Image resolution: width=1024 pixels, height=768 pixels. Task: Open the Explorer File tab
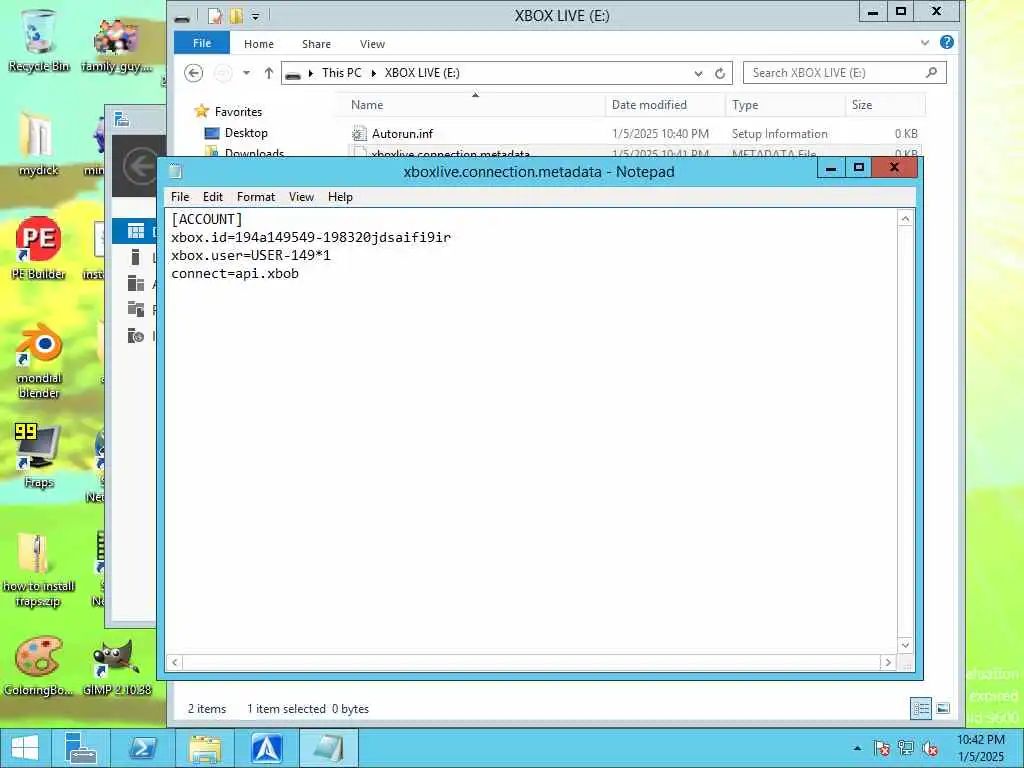click(x=202, y=43)
